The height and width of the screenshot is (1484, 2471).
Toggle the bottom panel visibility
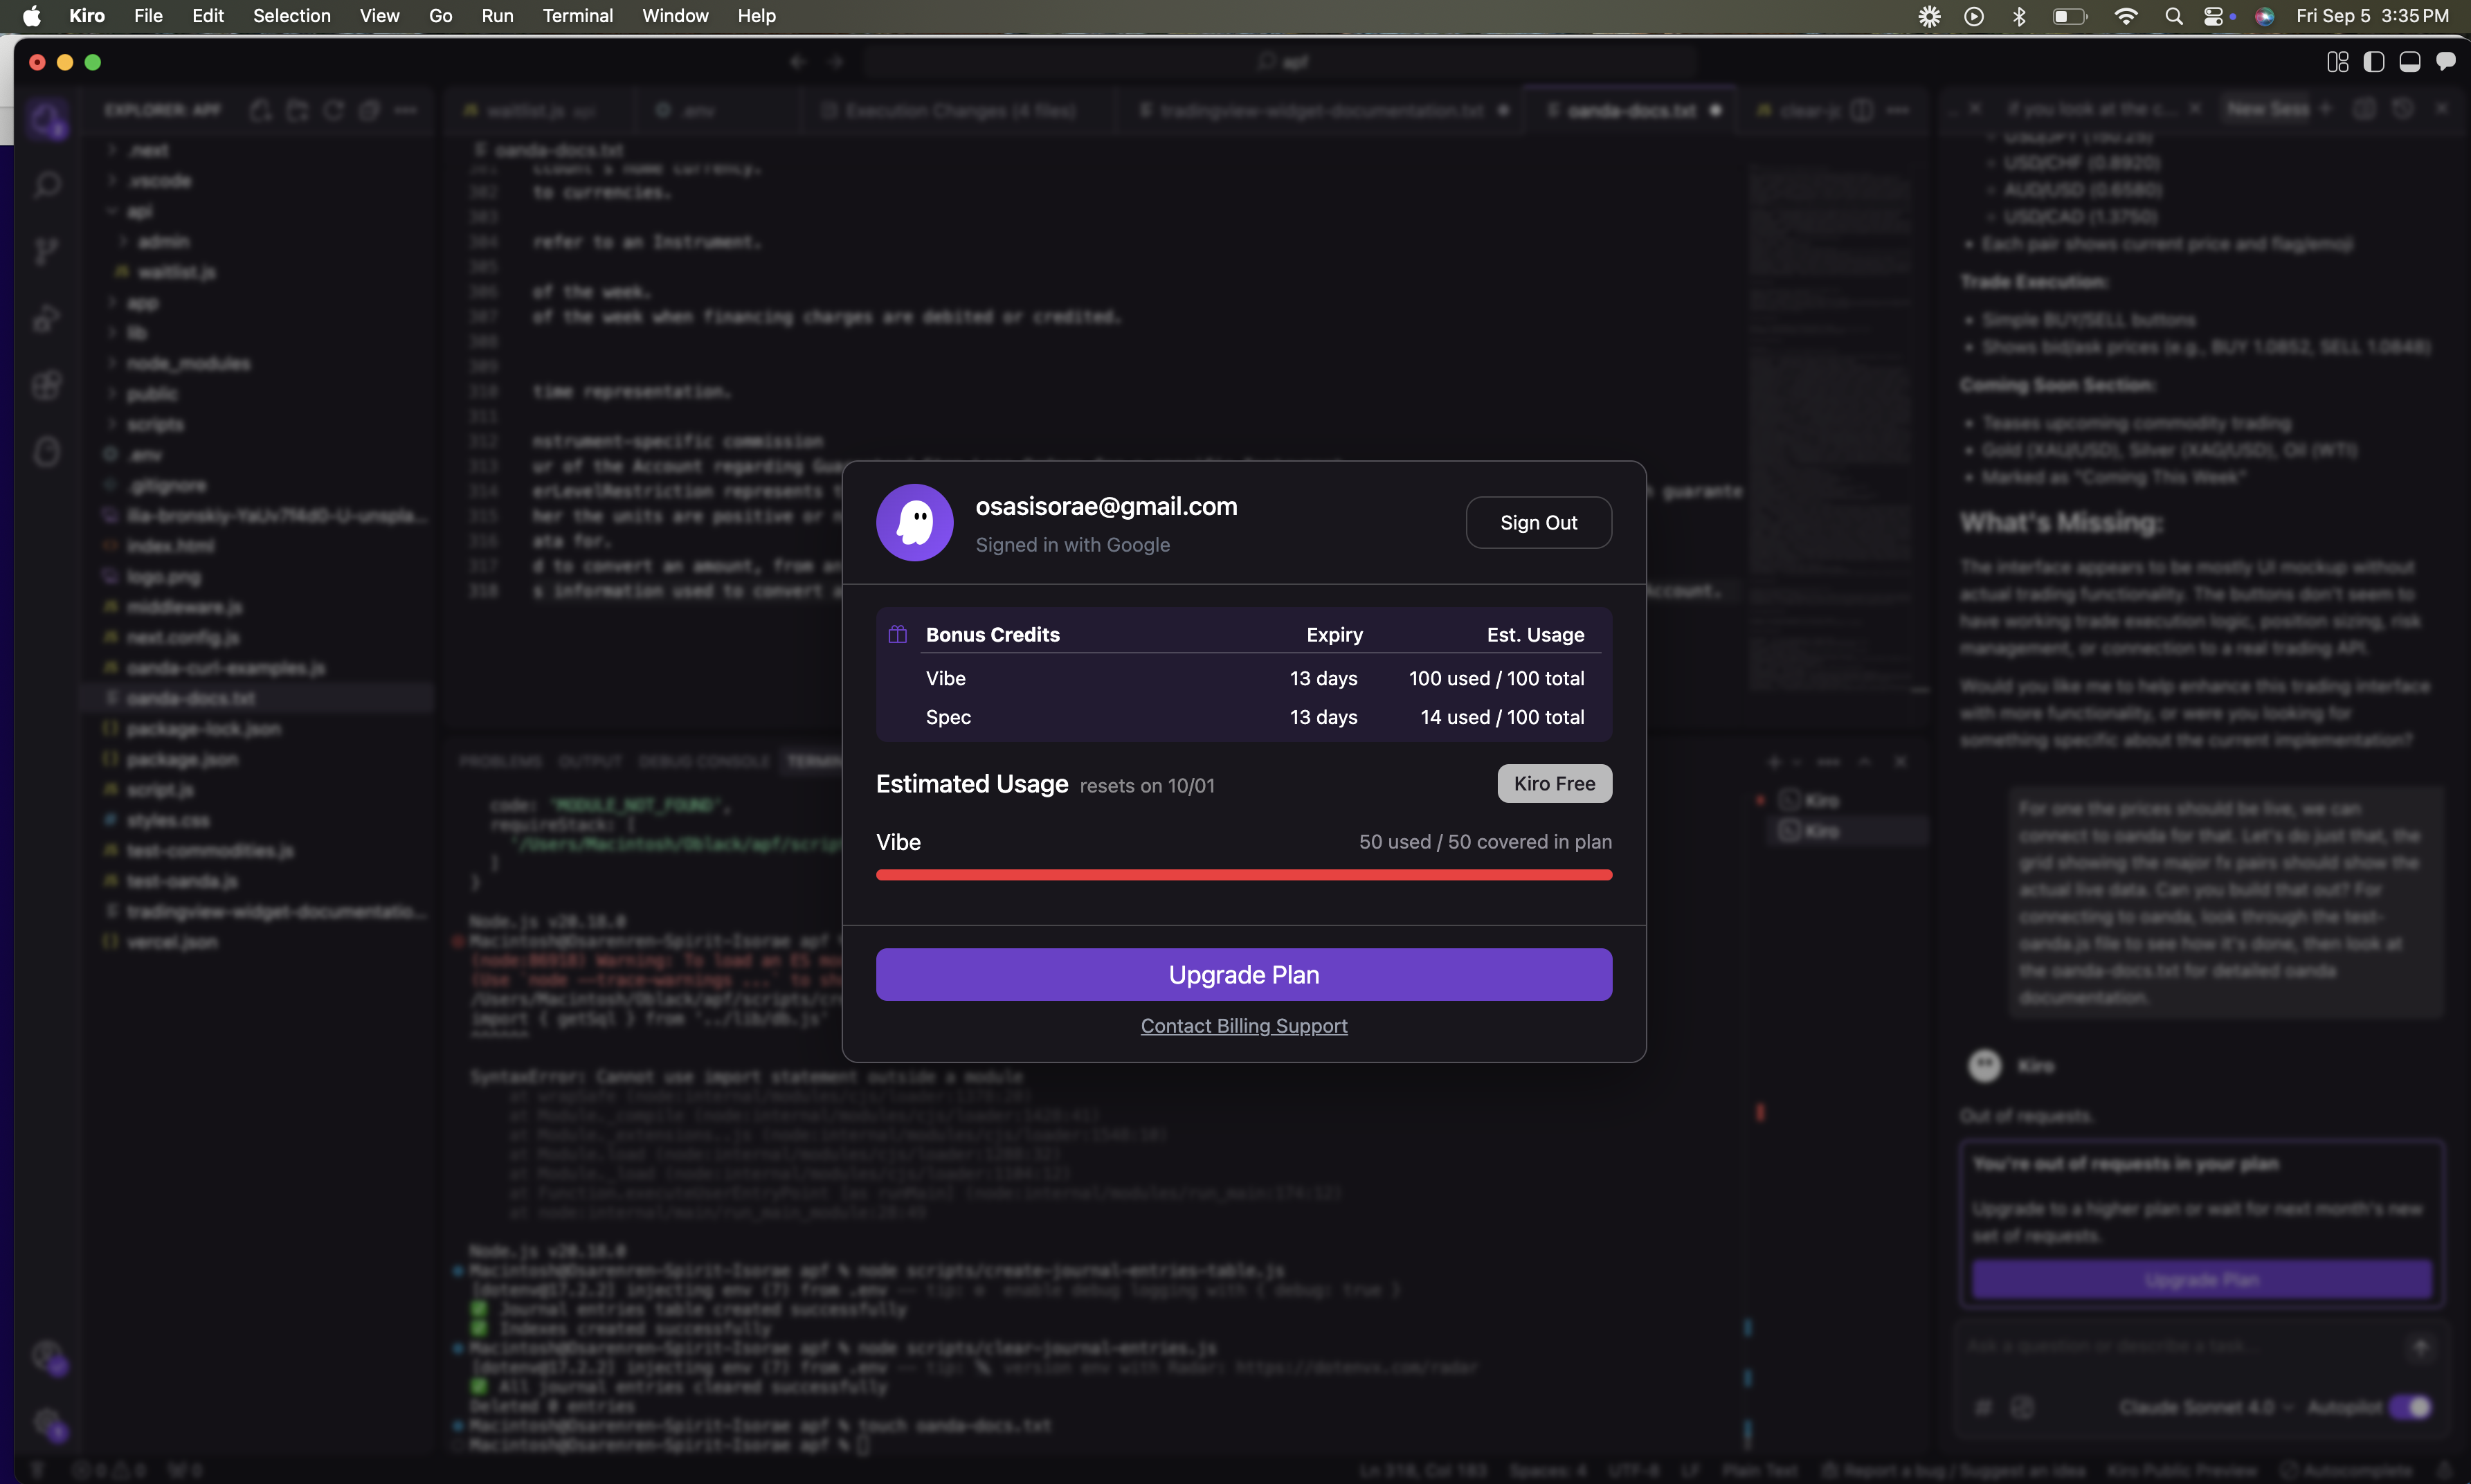pyautogui.click(x=2409, y=62)
